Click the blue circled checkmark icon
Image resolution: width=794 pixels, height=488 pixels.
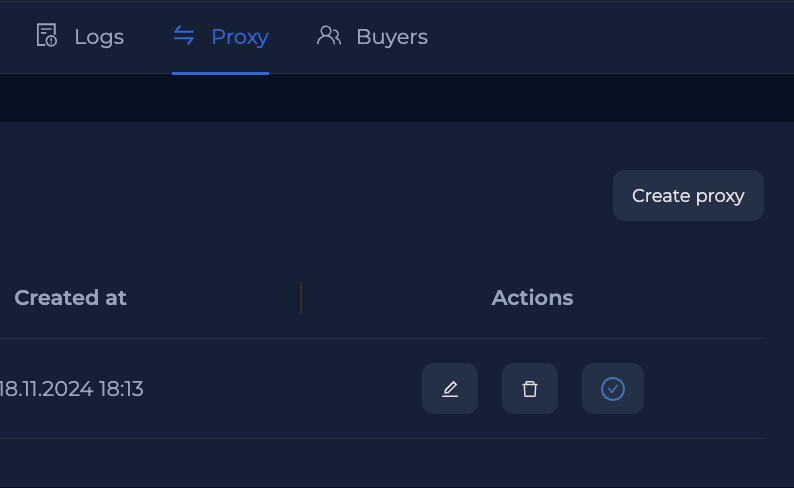click(x=613, y=389)
